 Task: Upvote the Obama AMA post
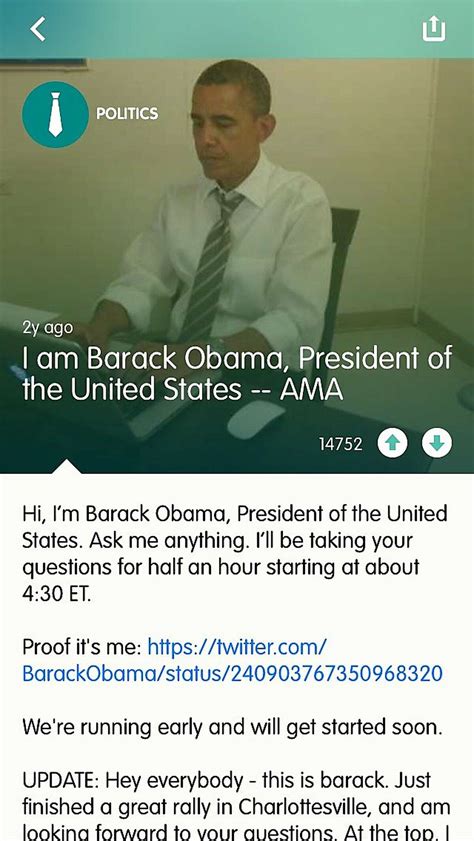pos(392,443)
